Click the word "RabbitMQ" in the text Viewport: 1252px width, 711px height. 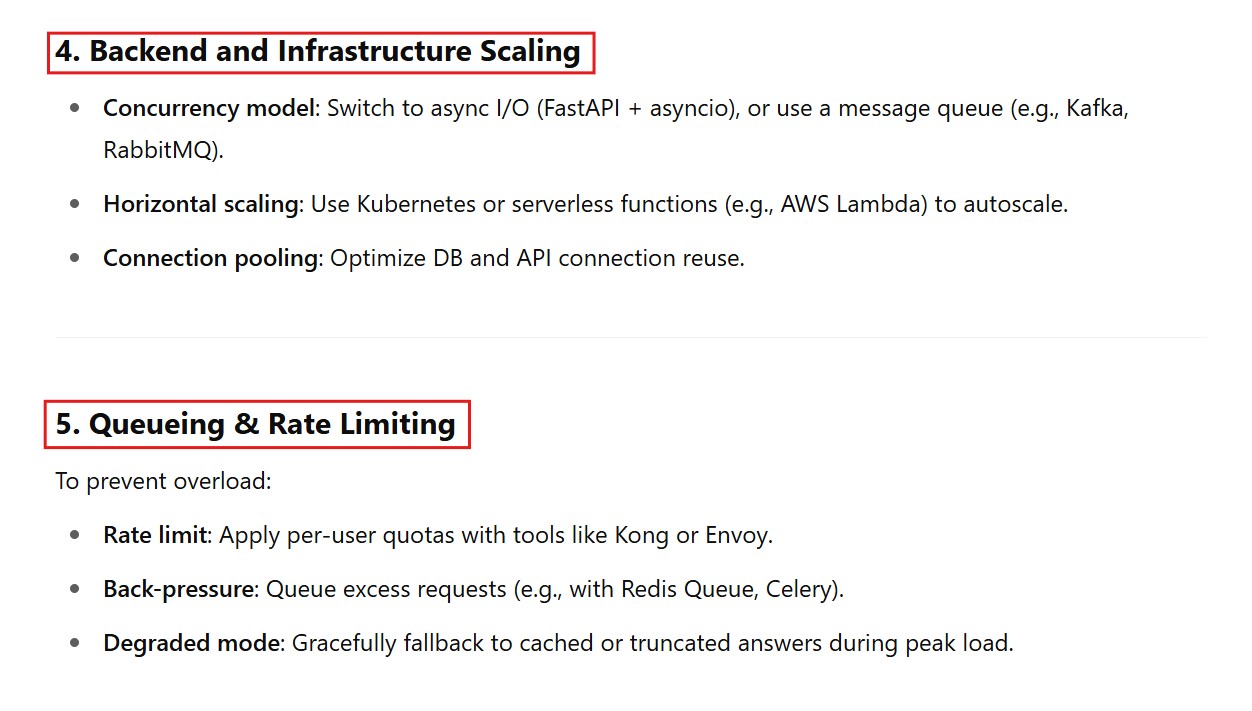160,150
